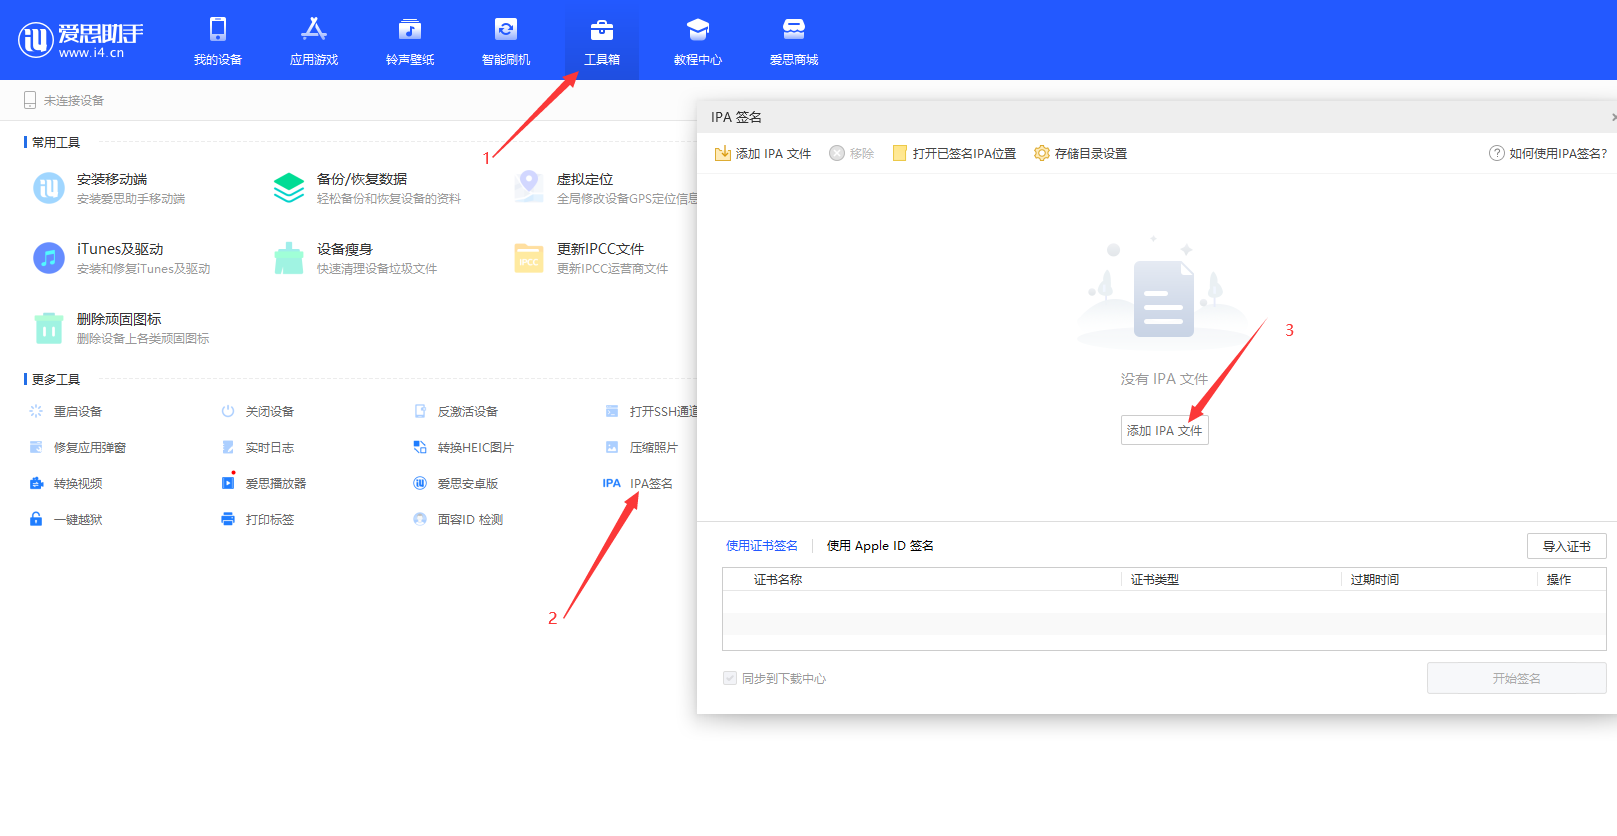Open the 应用游戏 tab

[x=314, y=41]
